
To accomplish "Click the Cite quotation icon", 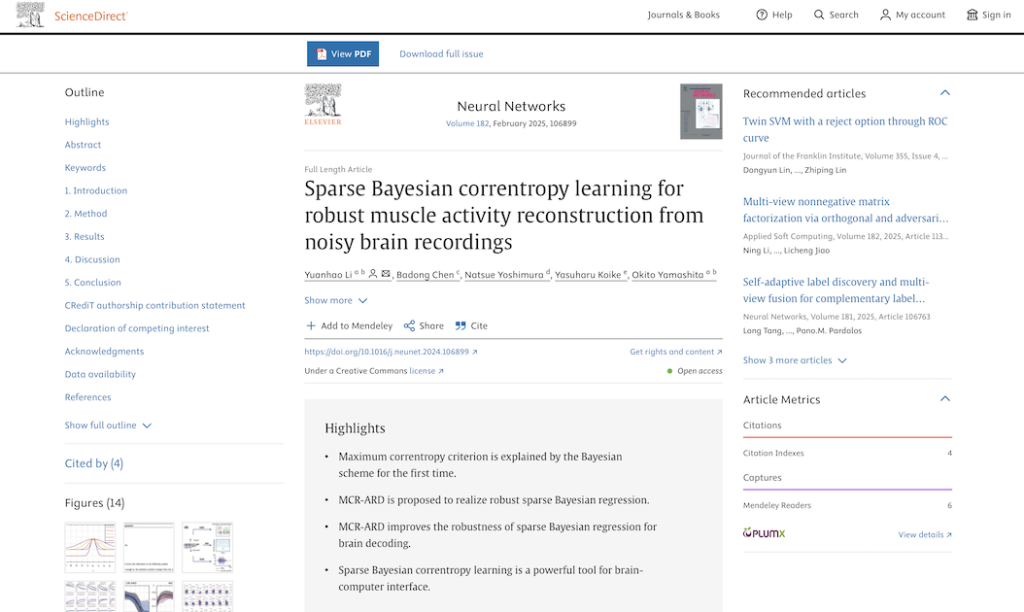I will [461, 326].
